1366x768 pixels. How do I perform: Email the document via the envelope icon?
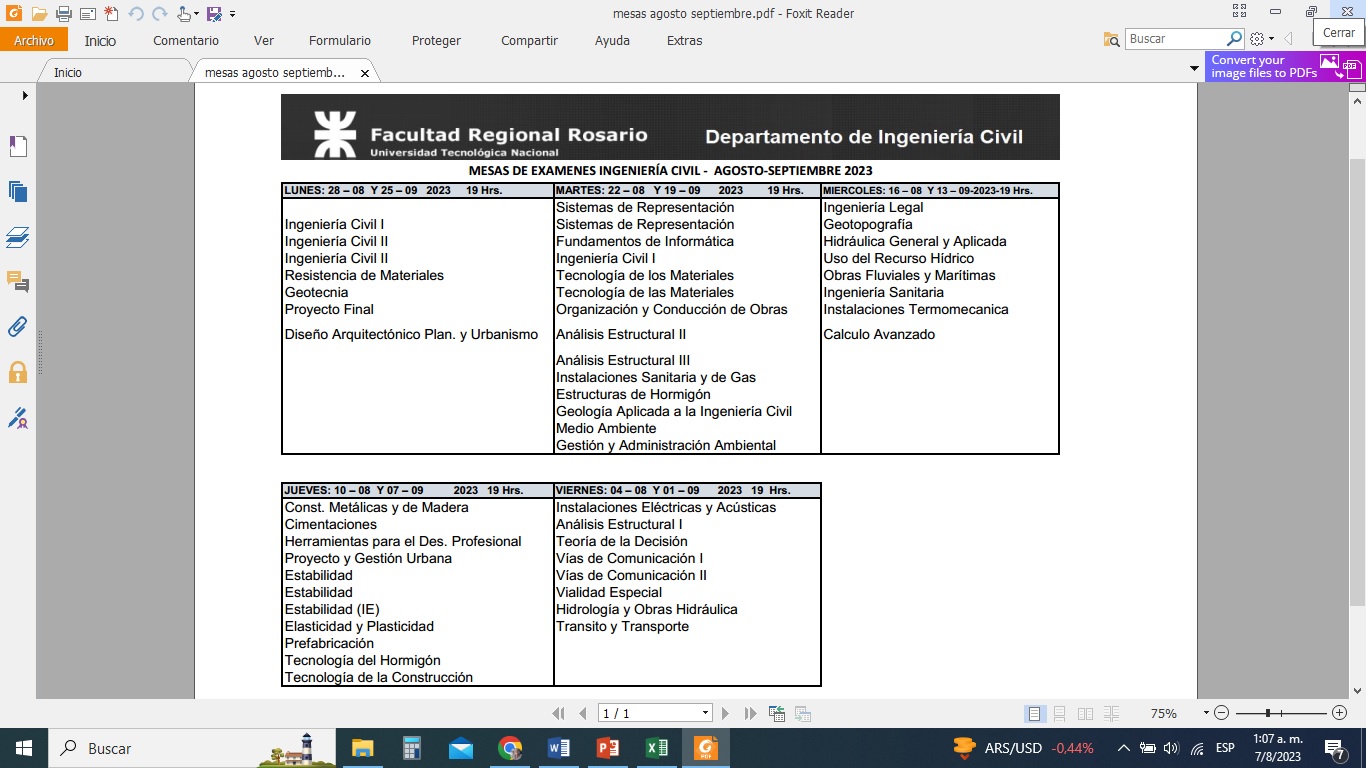(x=87, y=14)
